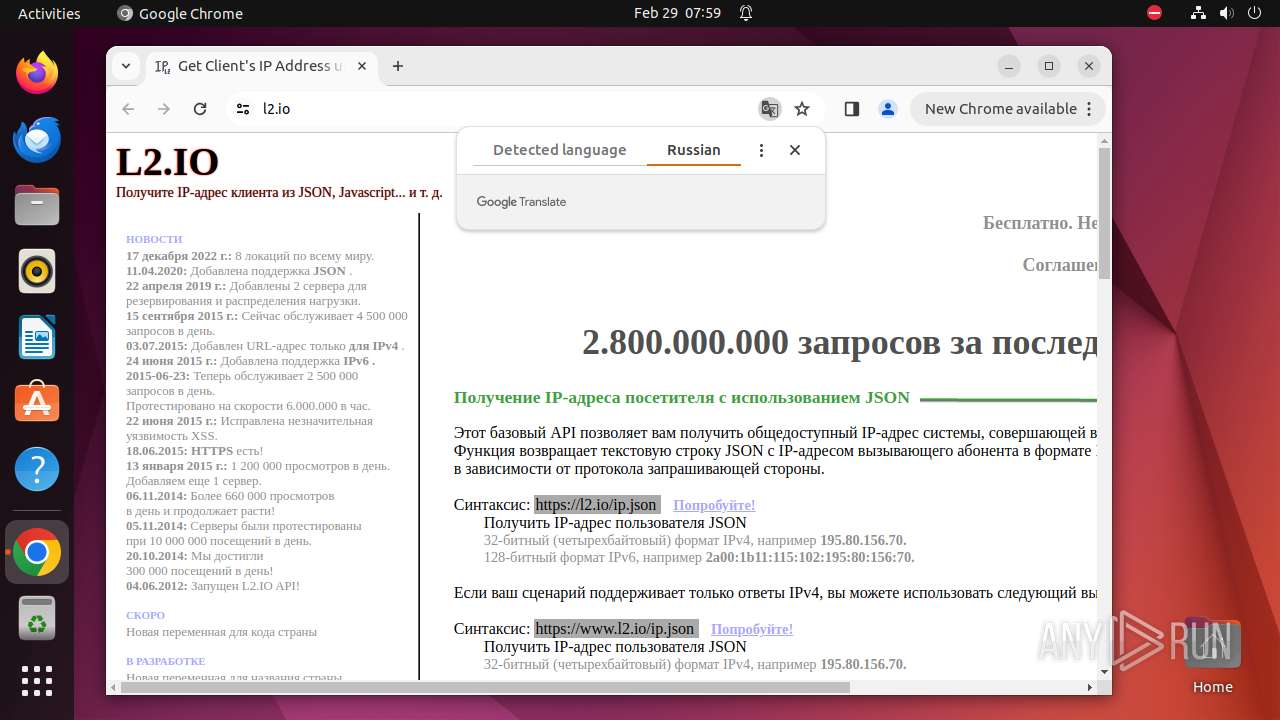Select Google Chrome icon in dock
1280x720 pixels.
37,552
